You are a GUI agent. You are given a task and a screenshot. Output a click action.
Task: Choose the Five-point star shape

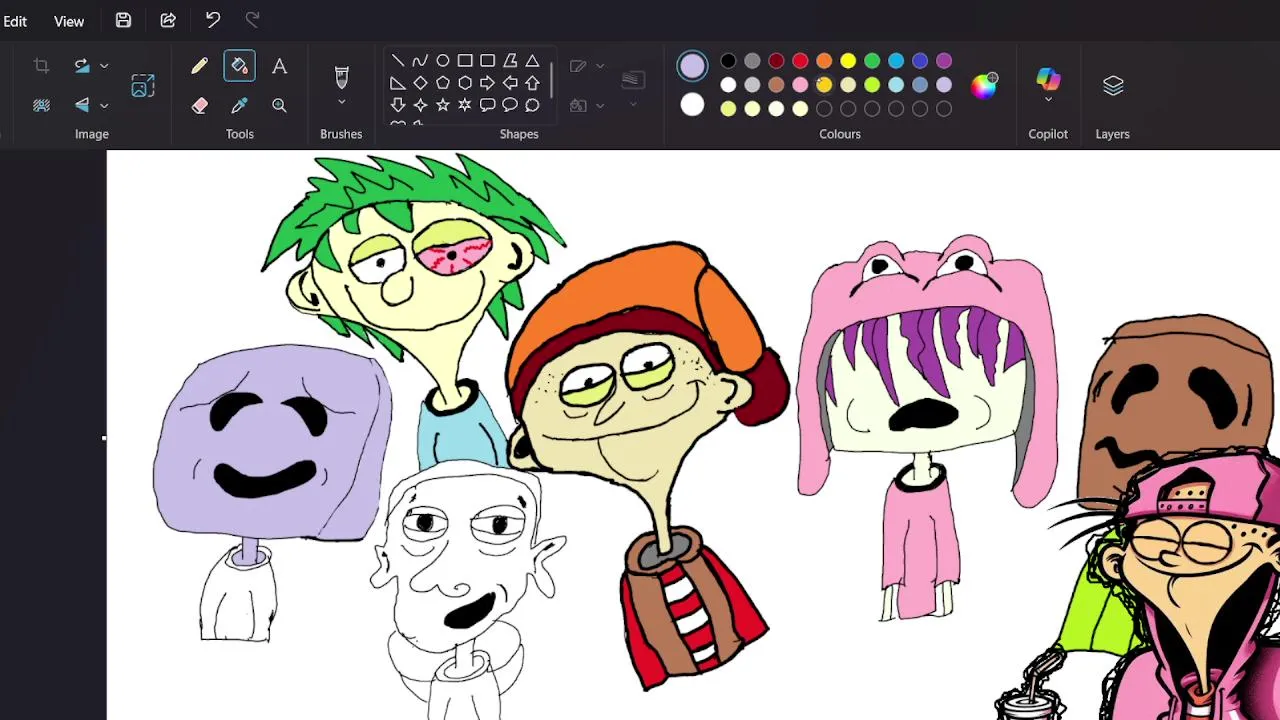[x=443, y=105]
